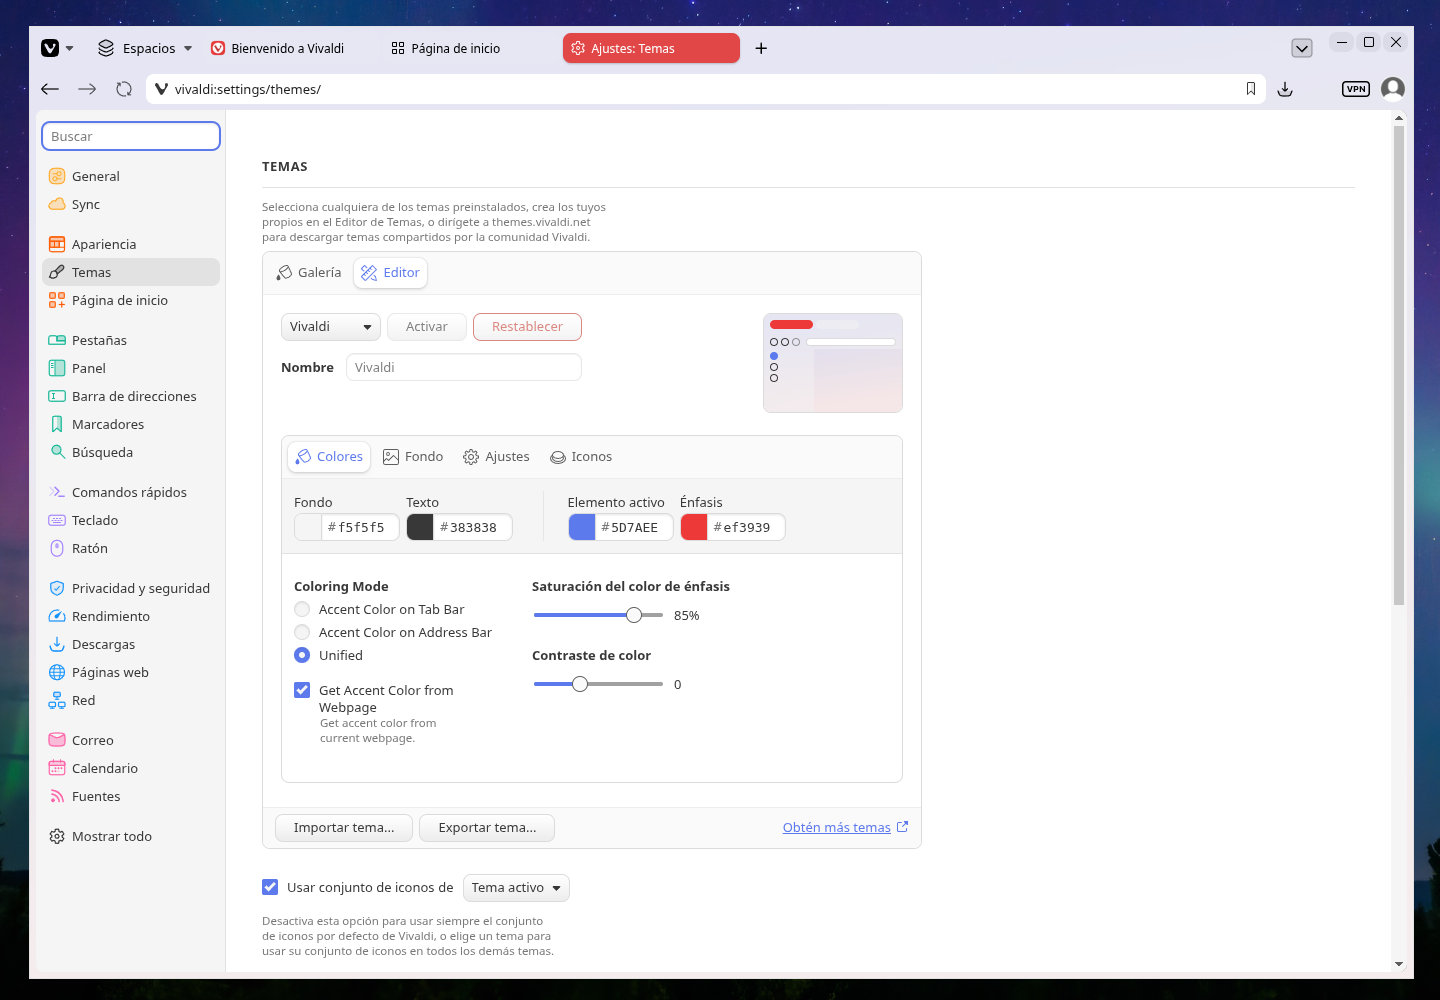Reload the page with refresh icon
Screen dimensions: 1440x1000
[124, 89]
